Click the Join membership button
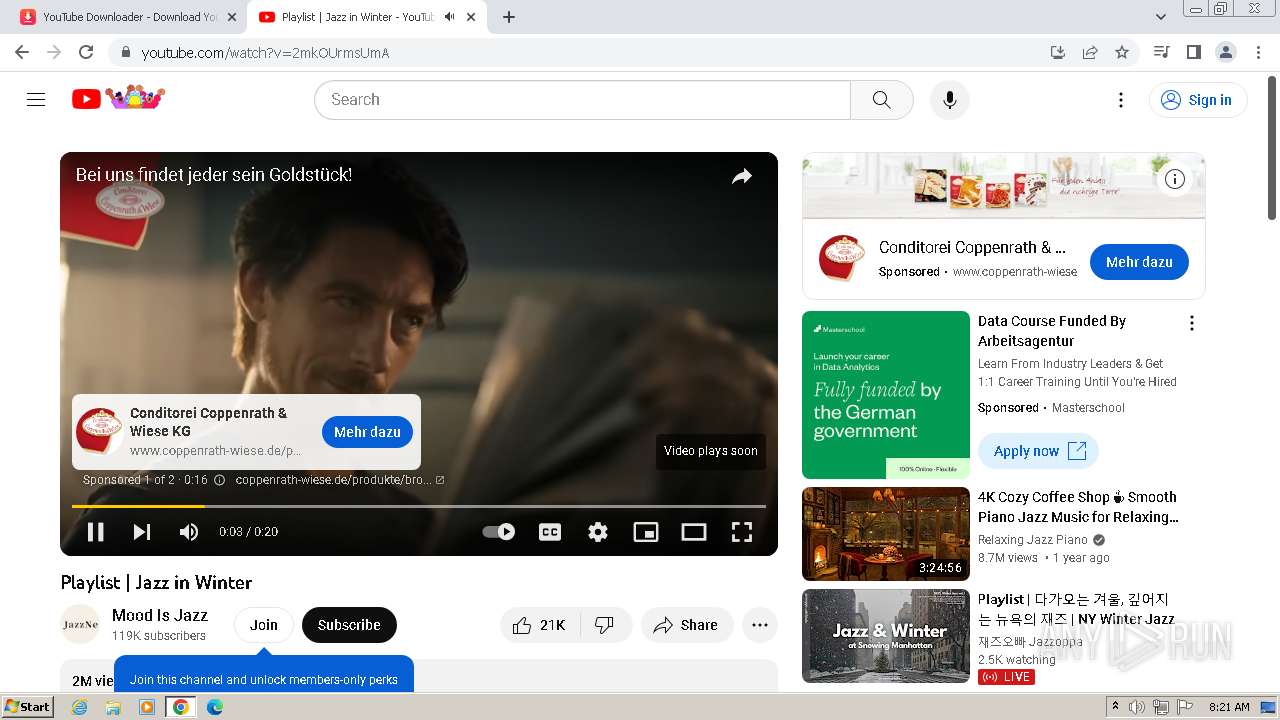 [264, 625]
